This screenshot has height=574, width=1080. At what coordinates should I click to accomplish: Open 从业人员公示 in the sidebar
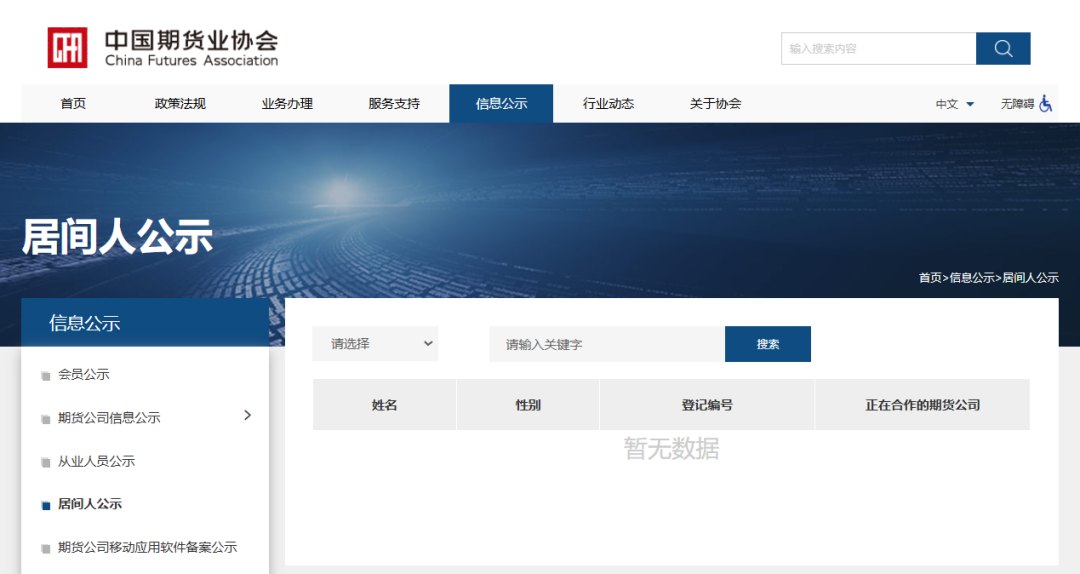96,461
